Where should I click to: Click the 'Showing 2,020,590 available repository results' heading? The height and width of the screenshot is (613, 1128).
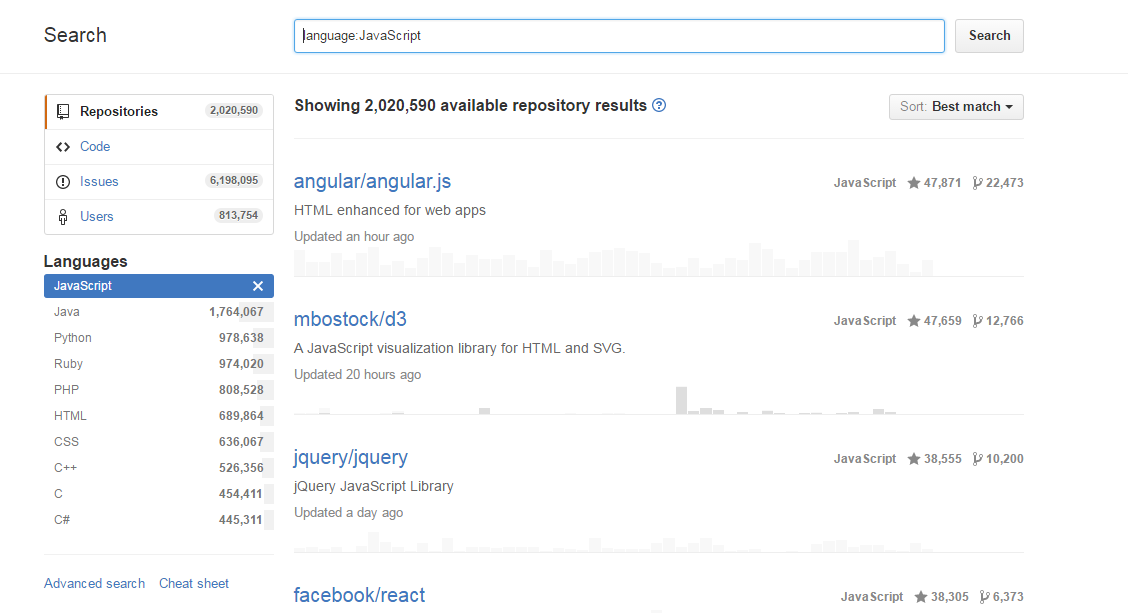pos(470,106)
